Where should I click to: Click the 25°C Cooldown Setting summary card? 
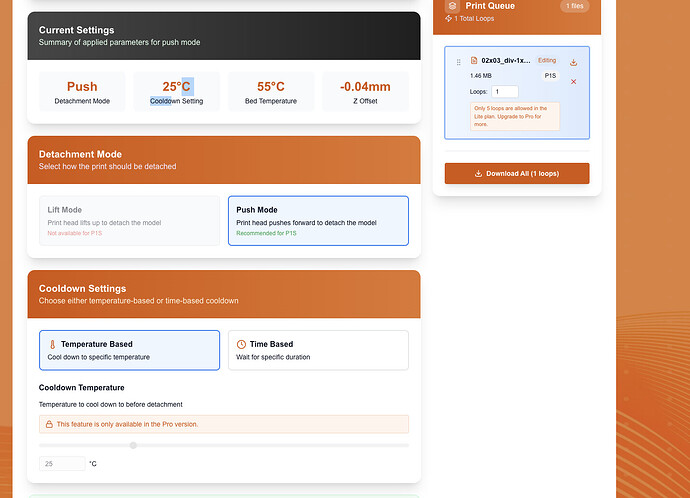point(176,92)
